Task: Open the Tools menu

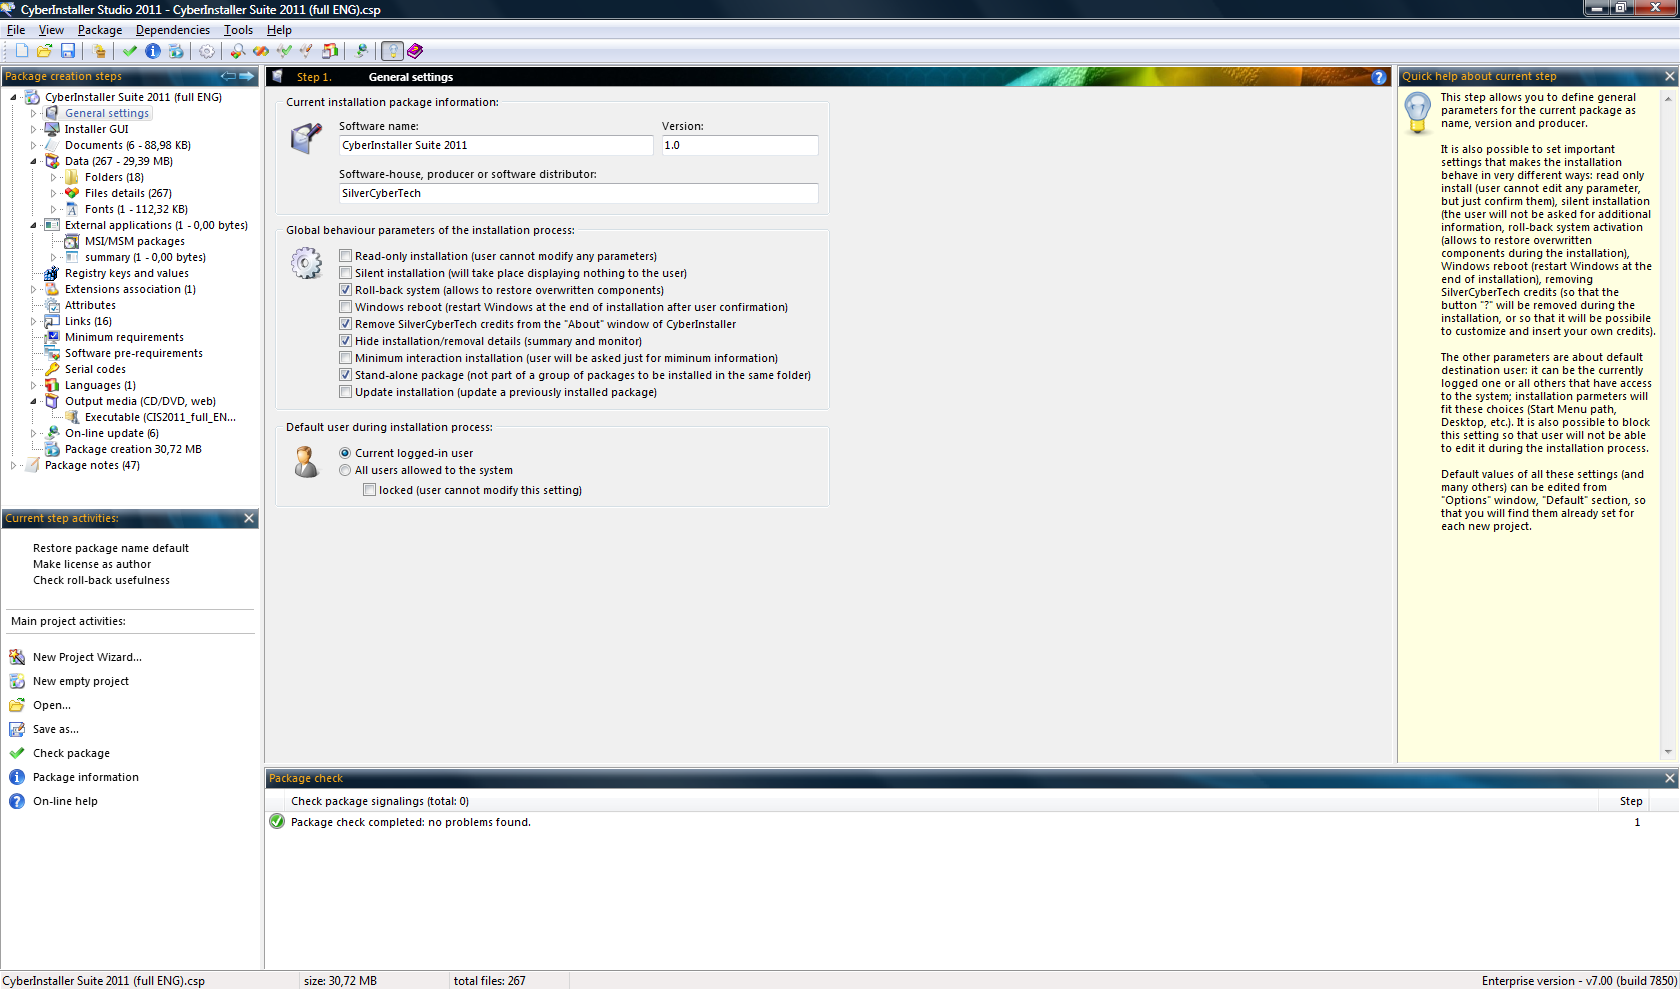Action: (238, 30)
